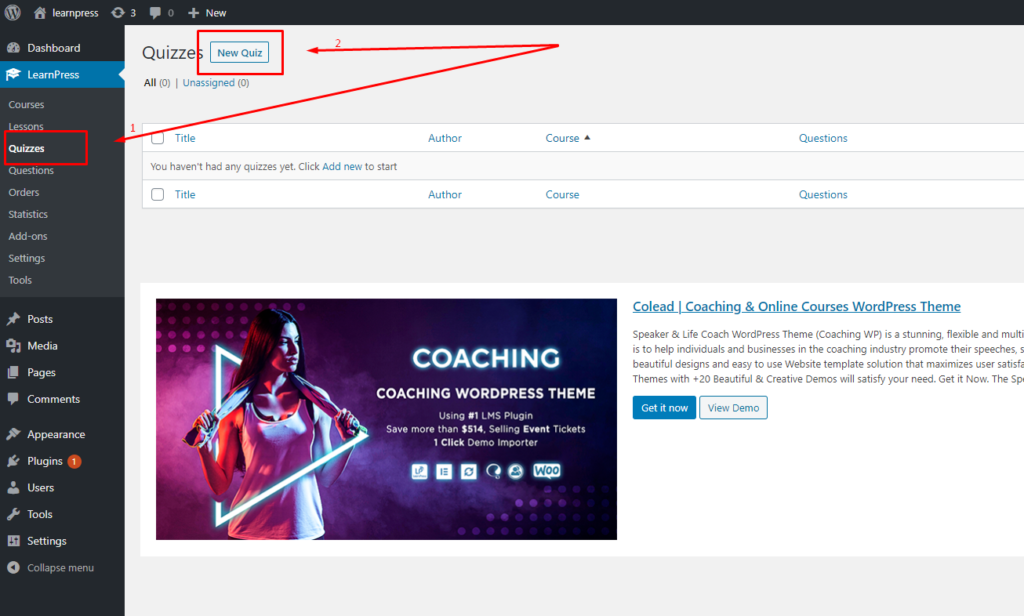This screenshot has height=616, width=1024.
Task: Click the comments bubble icon in admin bar
Action: tap(155, 13)
